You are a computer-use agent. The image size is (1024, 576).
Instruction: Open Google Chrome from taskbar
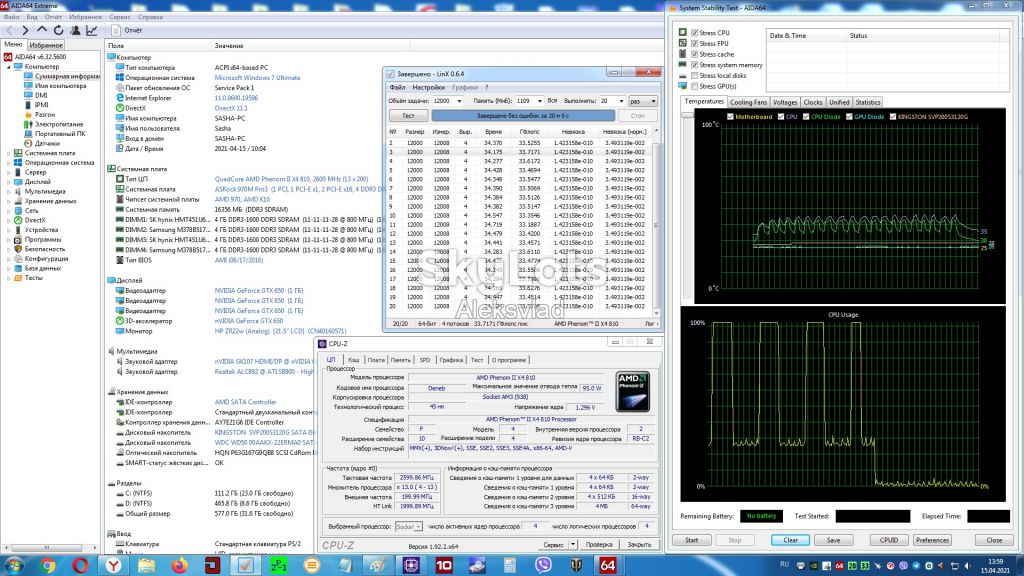coord(48,565)
